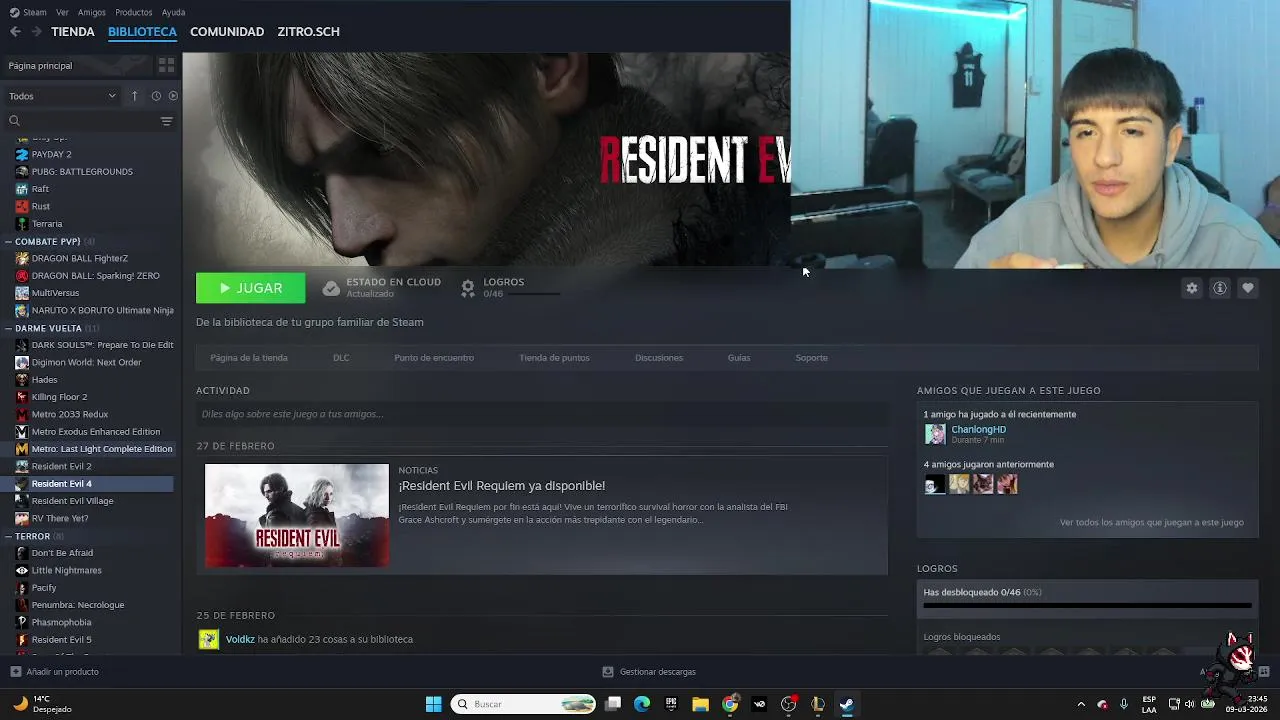The height and width of the screenshot is (720, 1280).
Task: Open the Amigos menu
Action: (92, 12)
